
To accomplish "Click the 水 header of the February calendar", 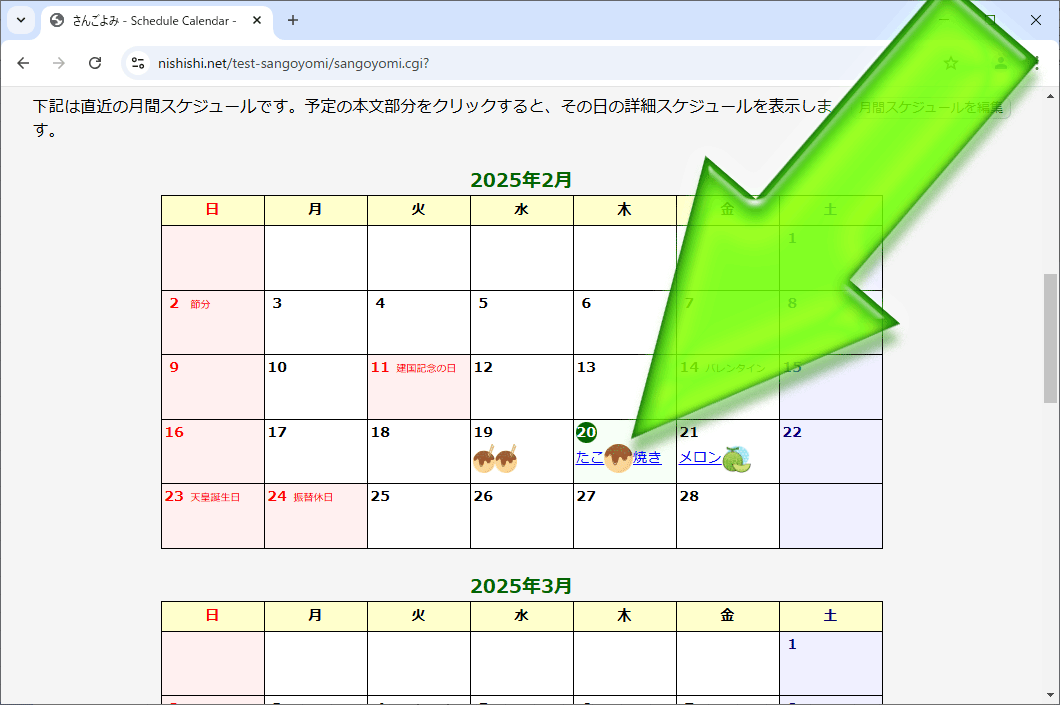I will [521, 210].
